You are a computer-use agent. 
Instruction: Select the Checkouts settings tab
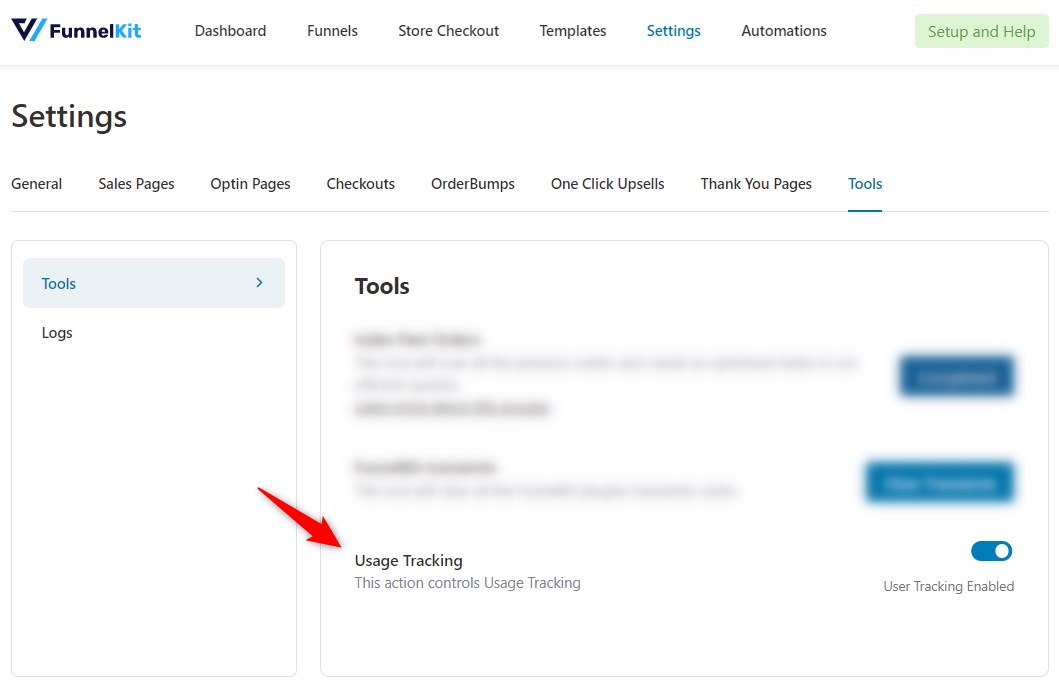[x=360, y=184]
